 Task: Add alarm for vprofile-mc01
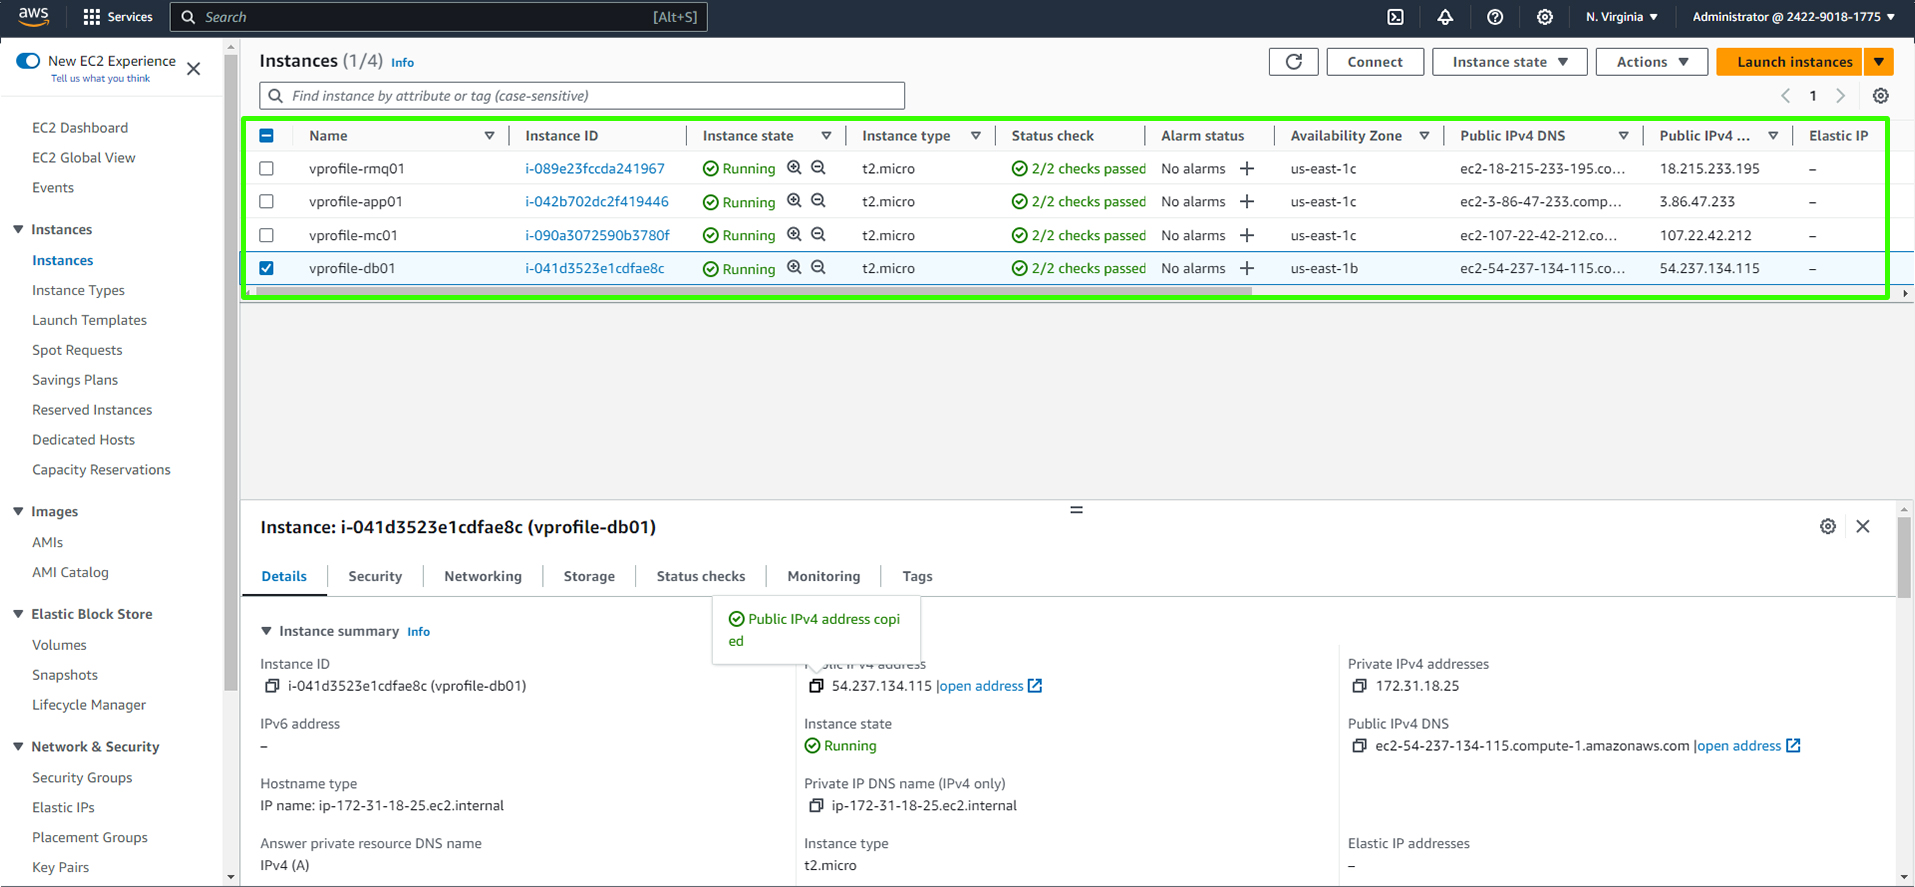(x=1247, y=236)
